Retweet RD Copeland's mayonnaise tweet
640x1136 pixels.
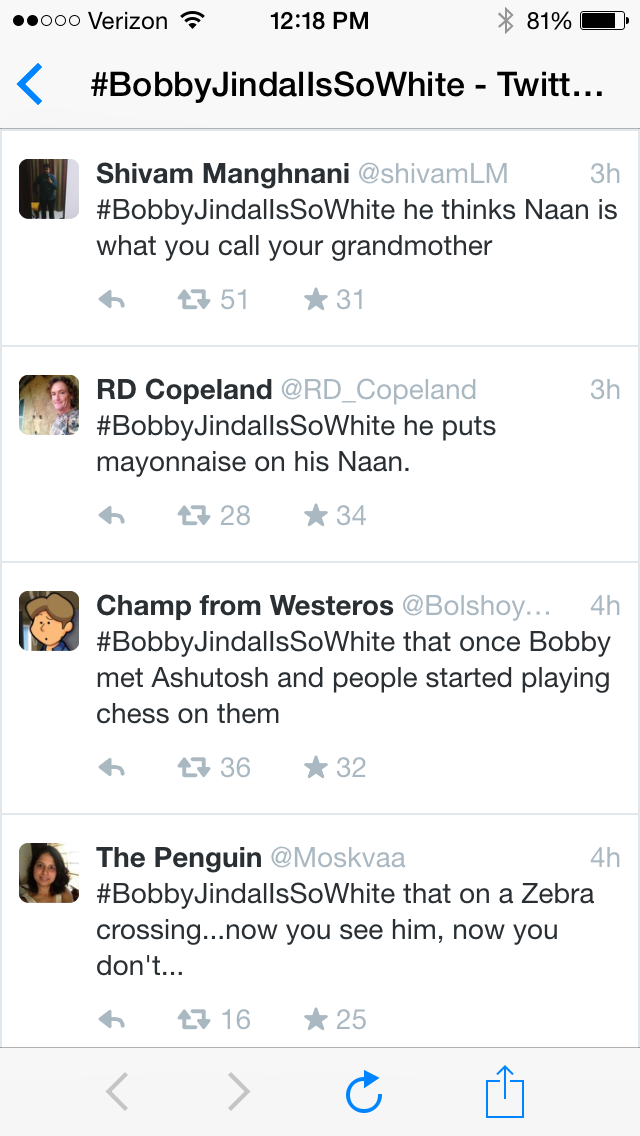point(193,516)
